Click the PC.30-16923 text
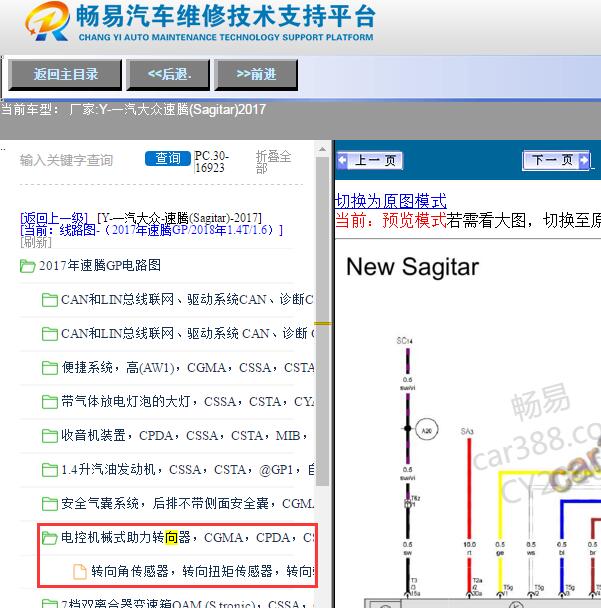Image resolution: width=601 pixels, height=608 pixels. click(211, 161)
